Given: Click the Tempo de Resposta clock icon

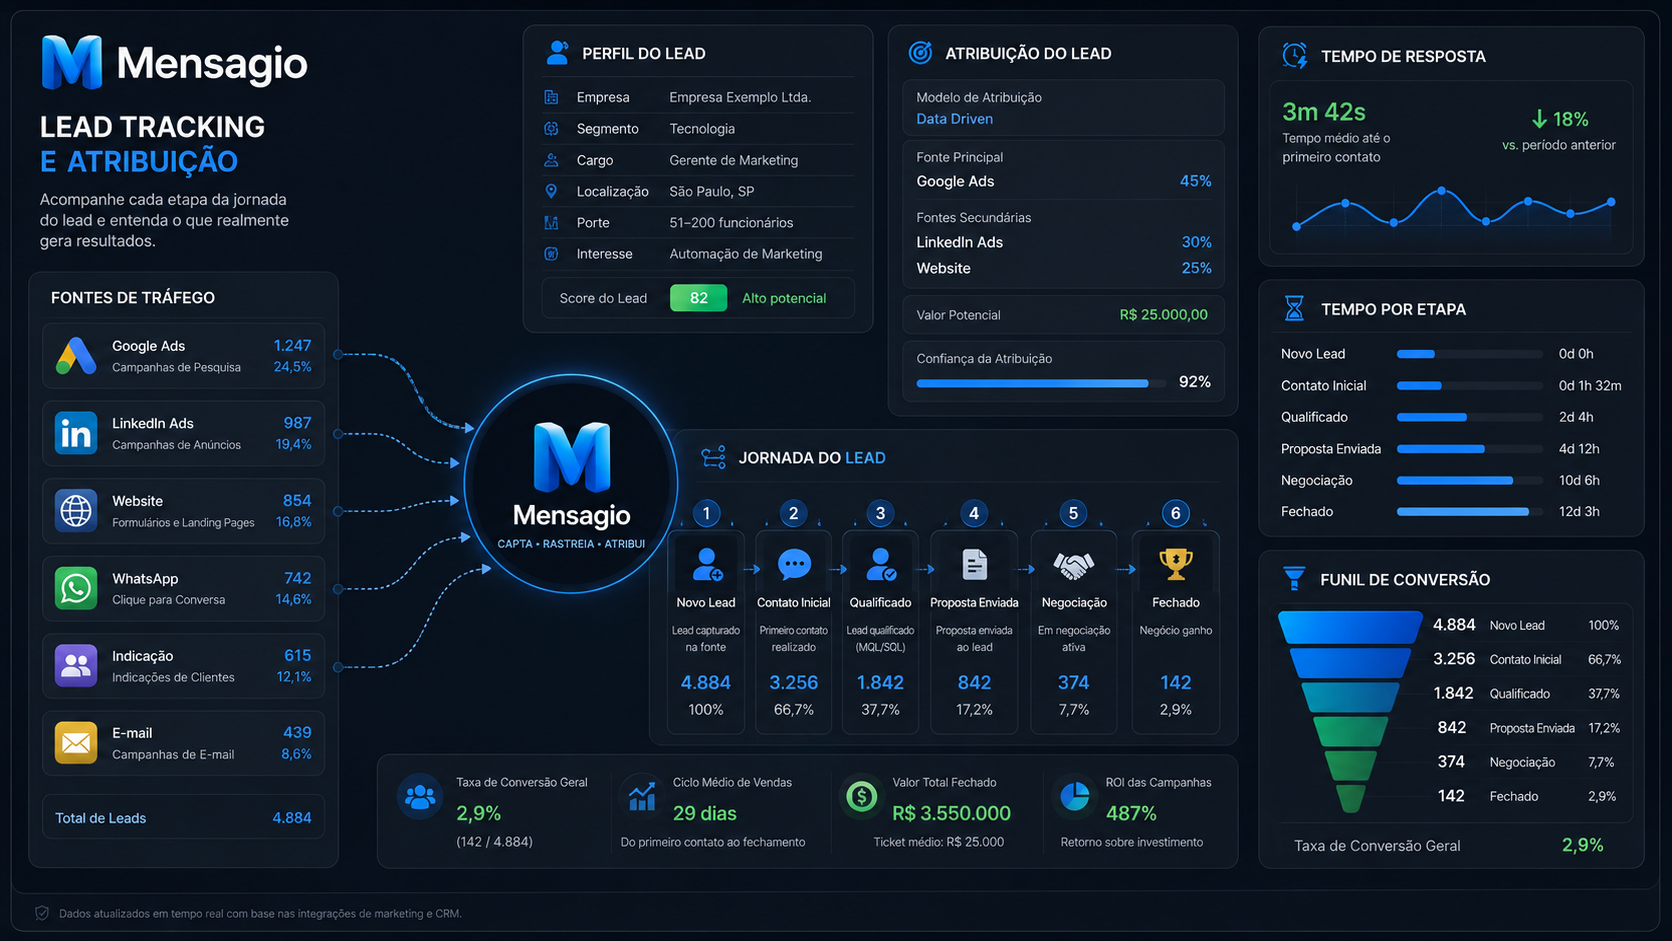Looking at the screenshot, I should click(x=1294, y=56).
